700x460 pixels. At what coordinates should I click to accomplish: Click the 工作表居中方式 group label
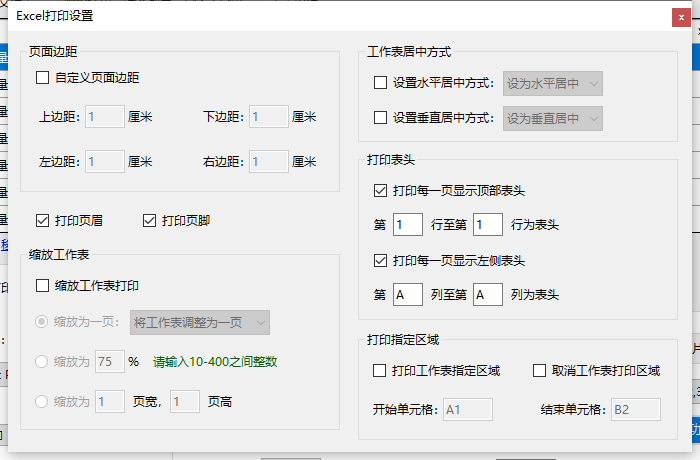tap(409, 52)
